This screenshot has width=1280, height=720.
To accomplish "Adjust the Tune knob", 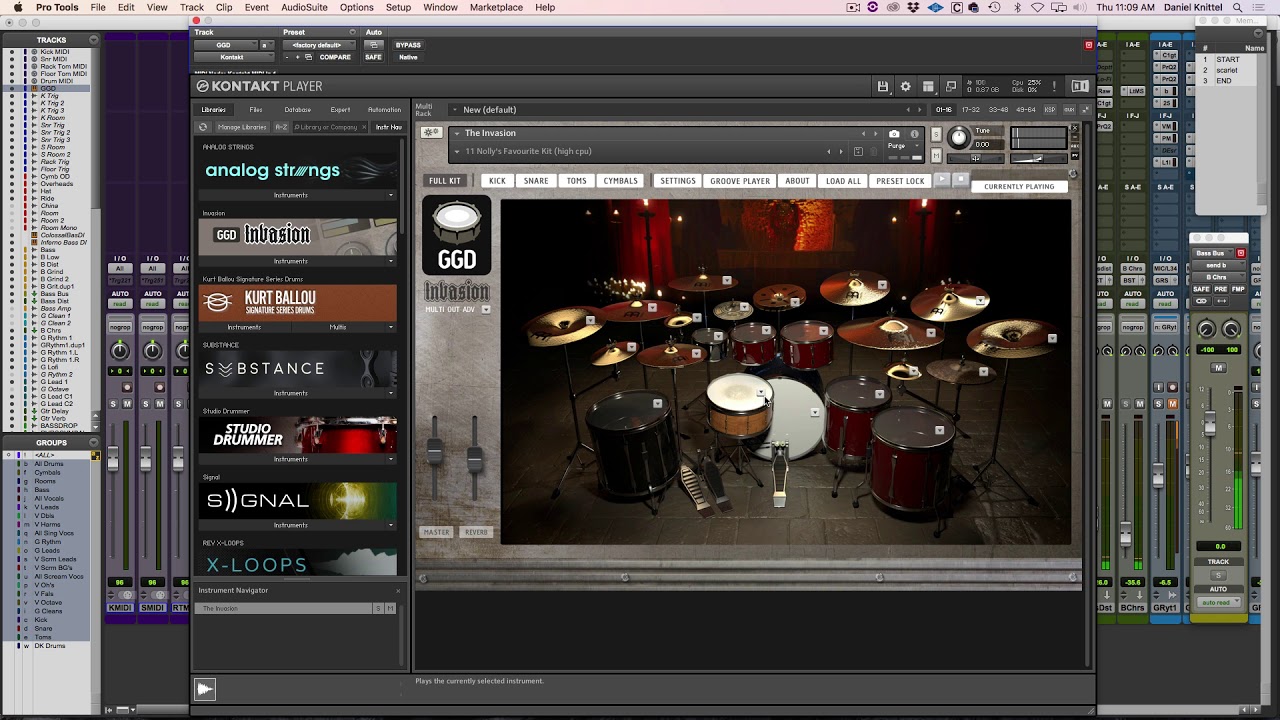I will click(959, 137).
